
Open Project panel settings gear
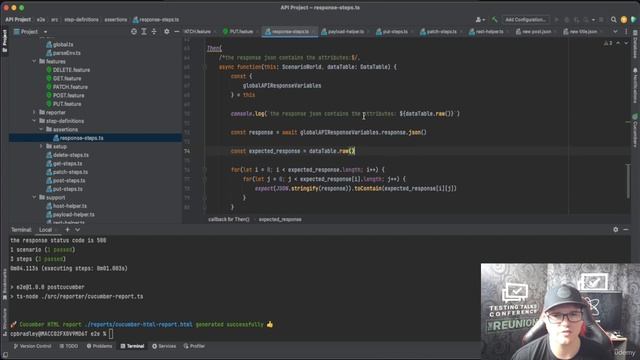tap(167, 31)
